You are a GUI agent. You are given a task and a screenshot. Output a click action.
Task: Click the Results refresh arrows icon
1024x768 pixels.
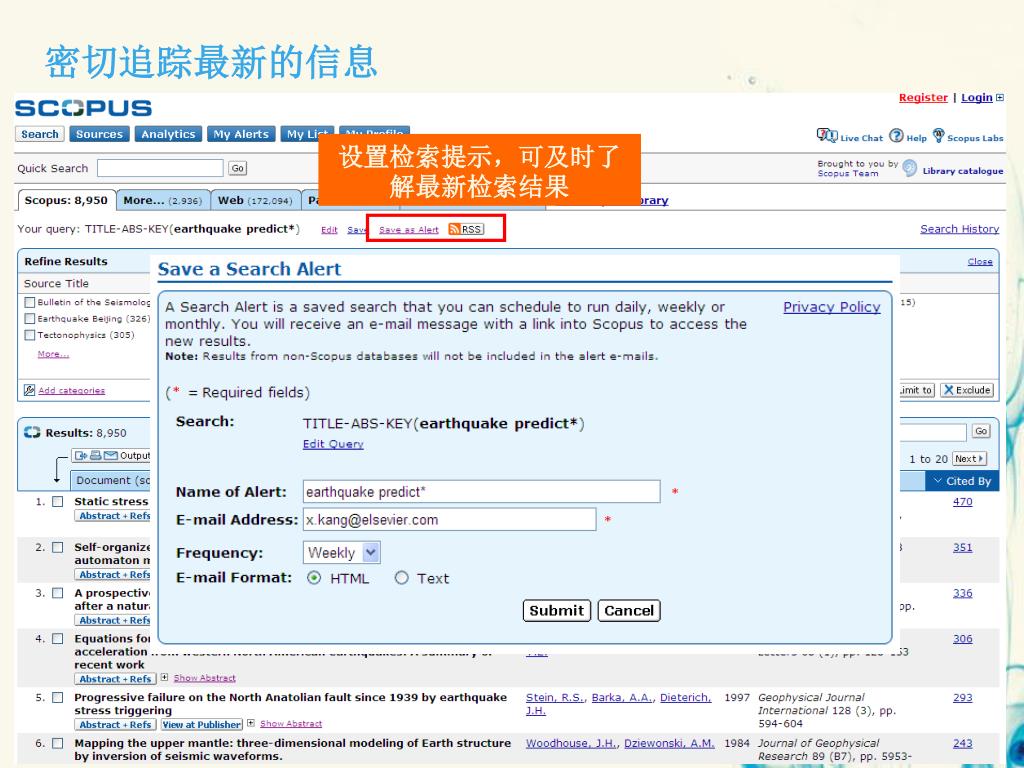(x=31, y=432)
